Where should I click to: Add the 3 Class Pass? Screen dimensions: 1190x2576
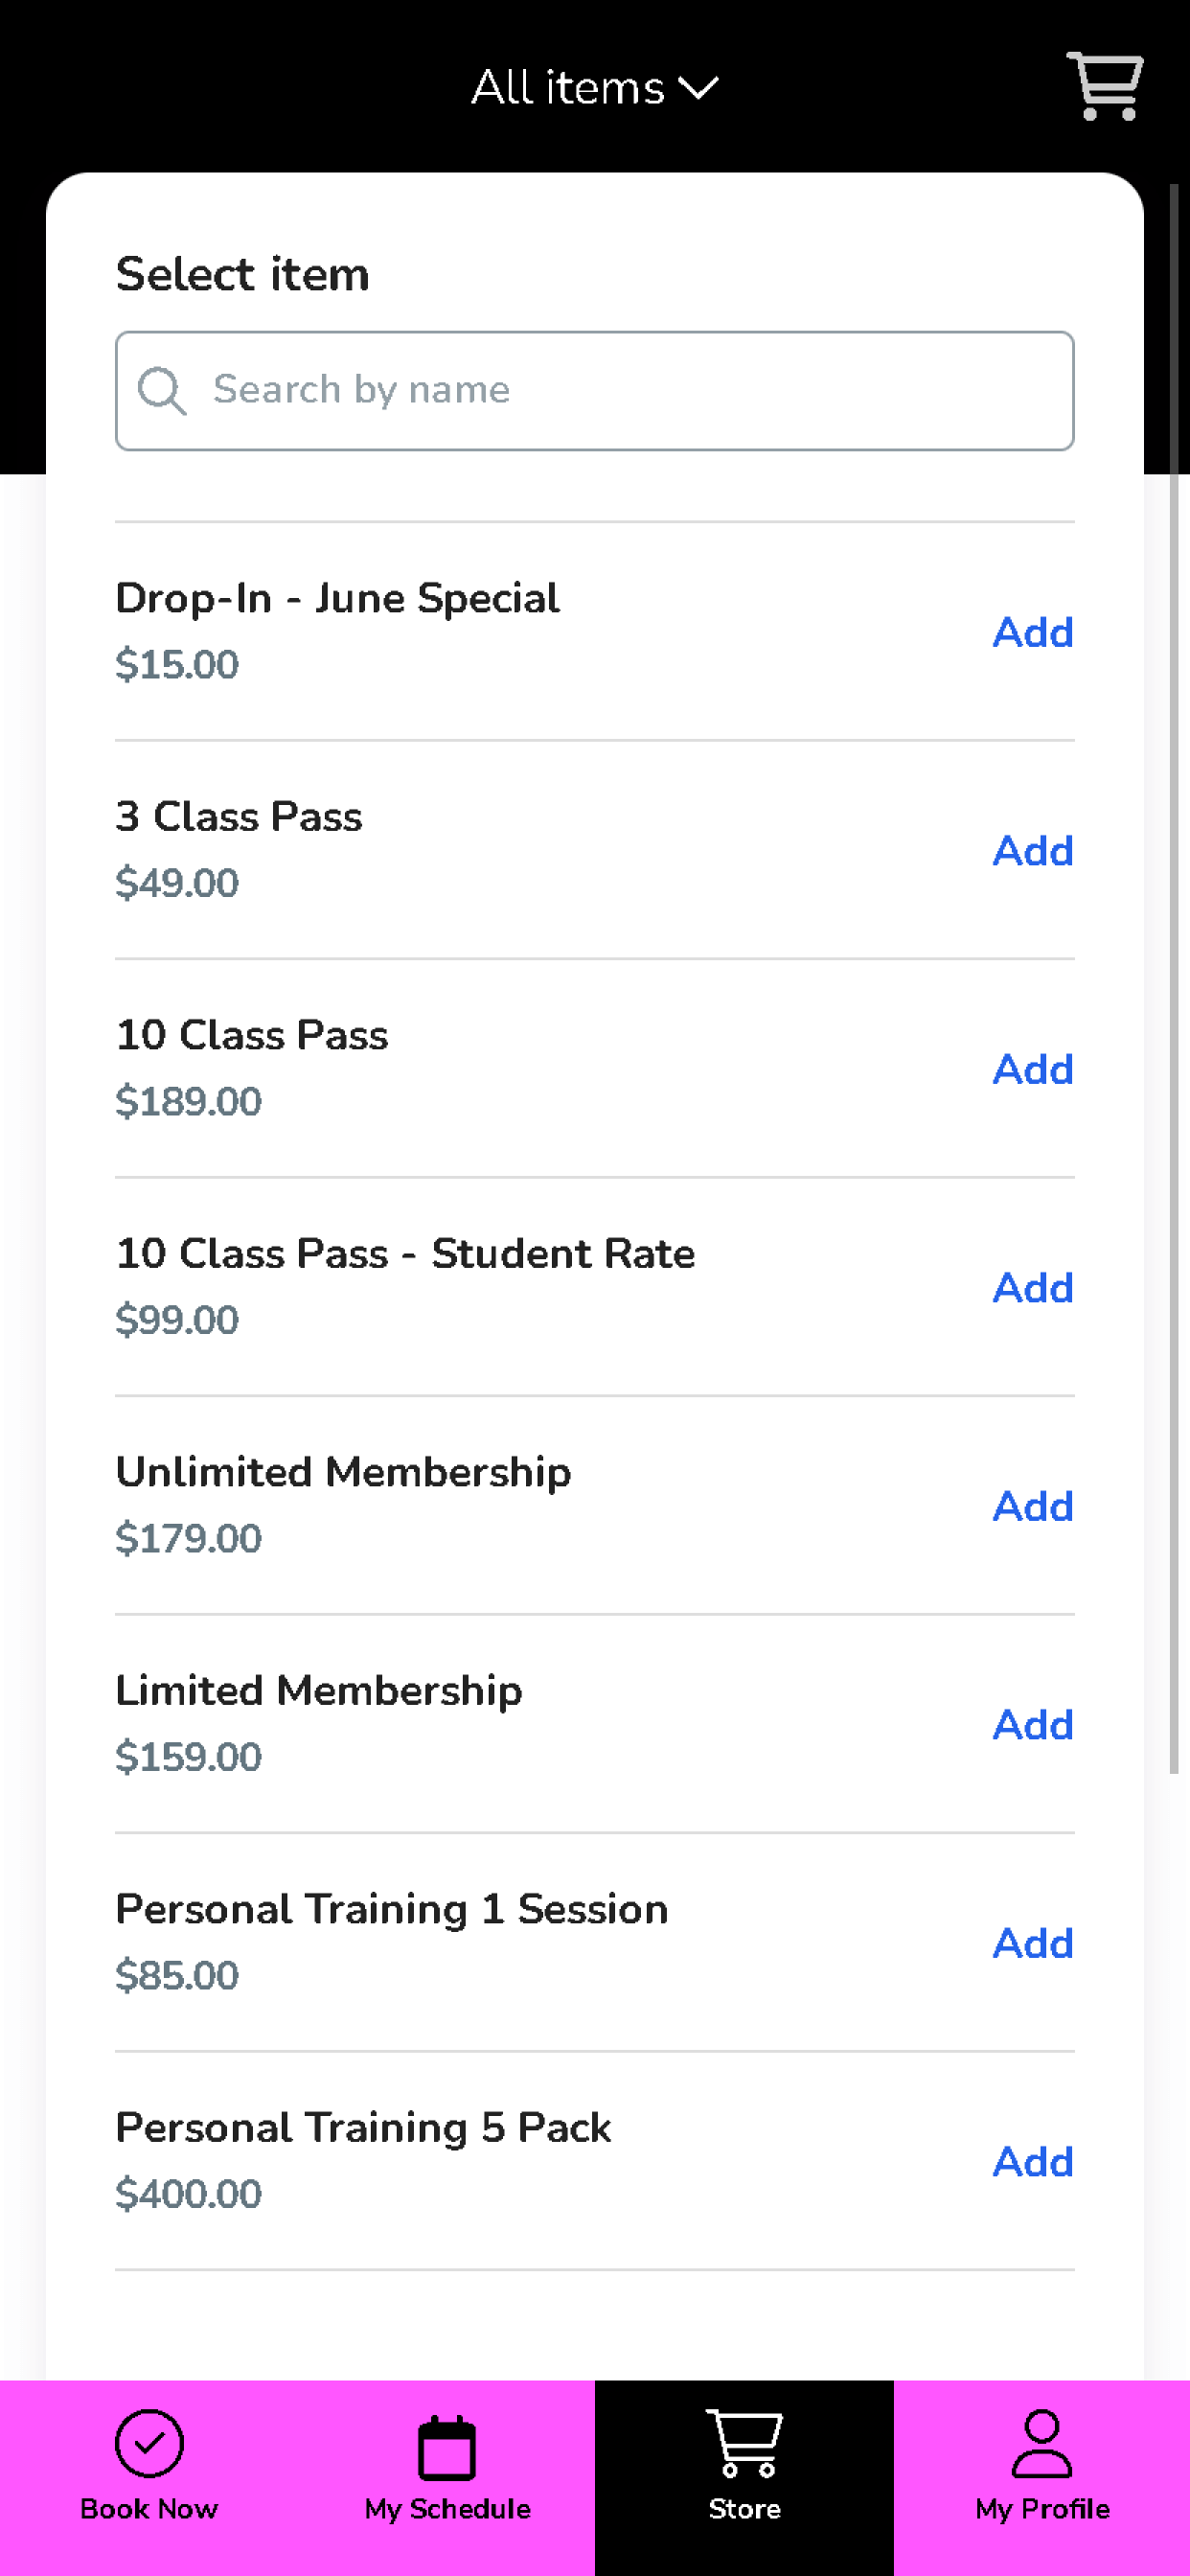[x=1033, y=851]
